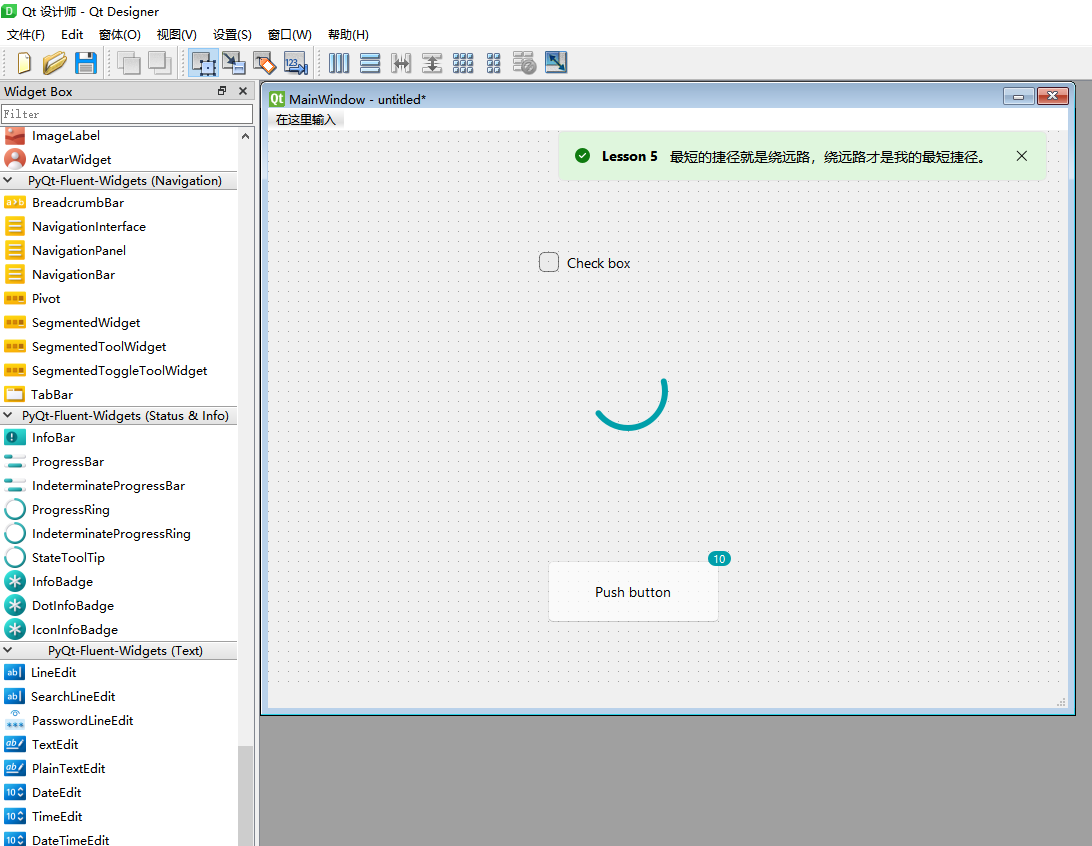This screenshot has width=1092, height=846.
Task: Select TimeEdit in the widget list
Action: coord(57,816)
